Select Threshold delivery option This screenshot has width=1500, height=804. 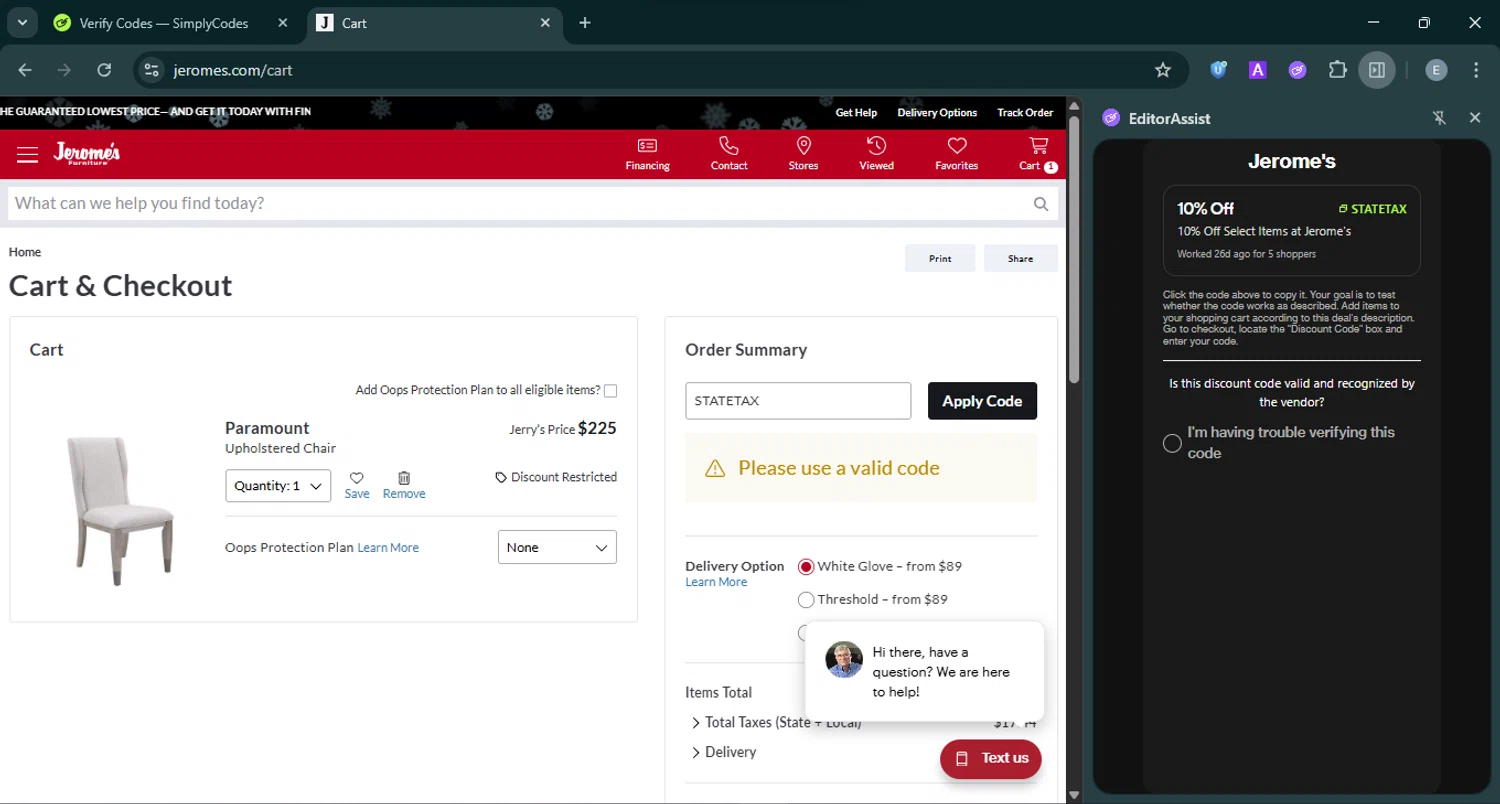[806, 600]
